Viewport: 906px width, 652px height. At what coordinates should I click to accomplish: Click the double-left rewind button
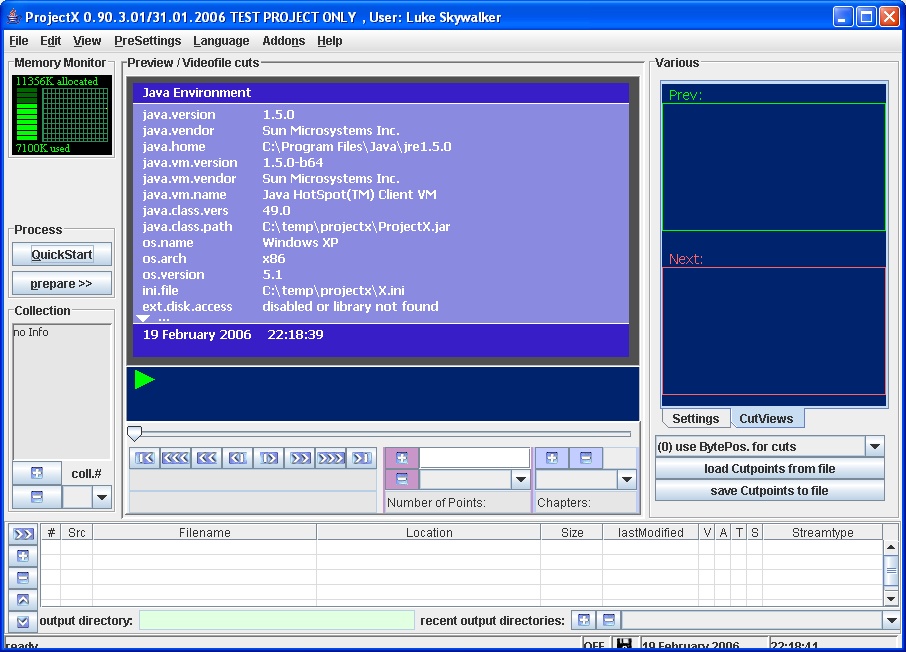coord(206,458)
